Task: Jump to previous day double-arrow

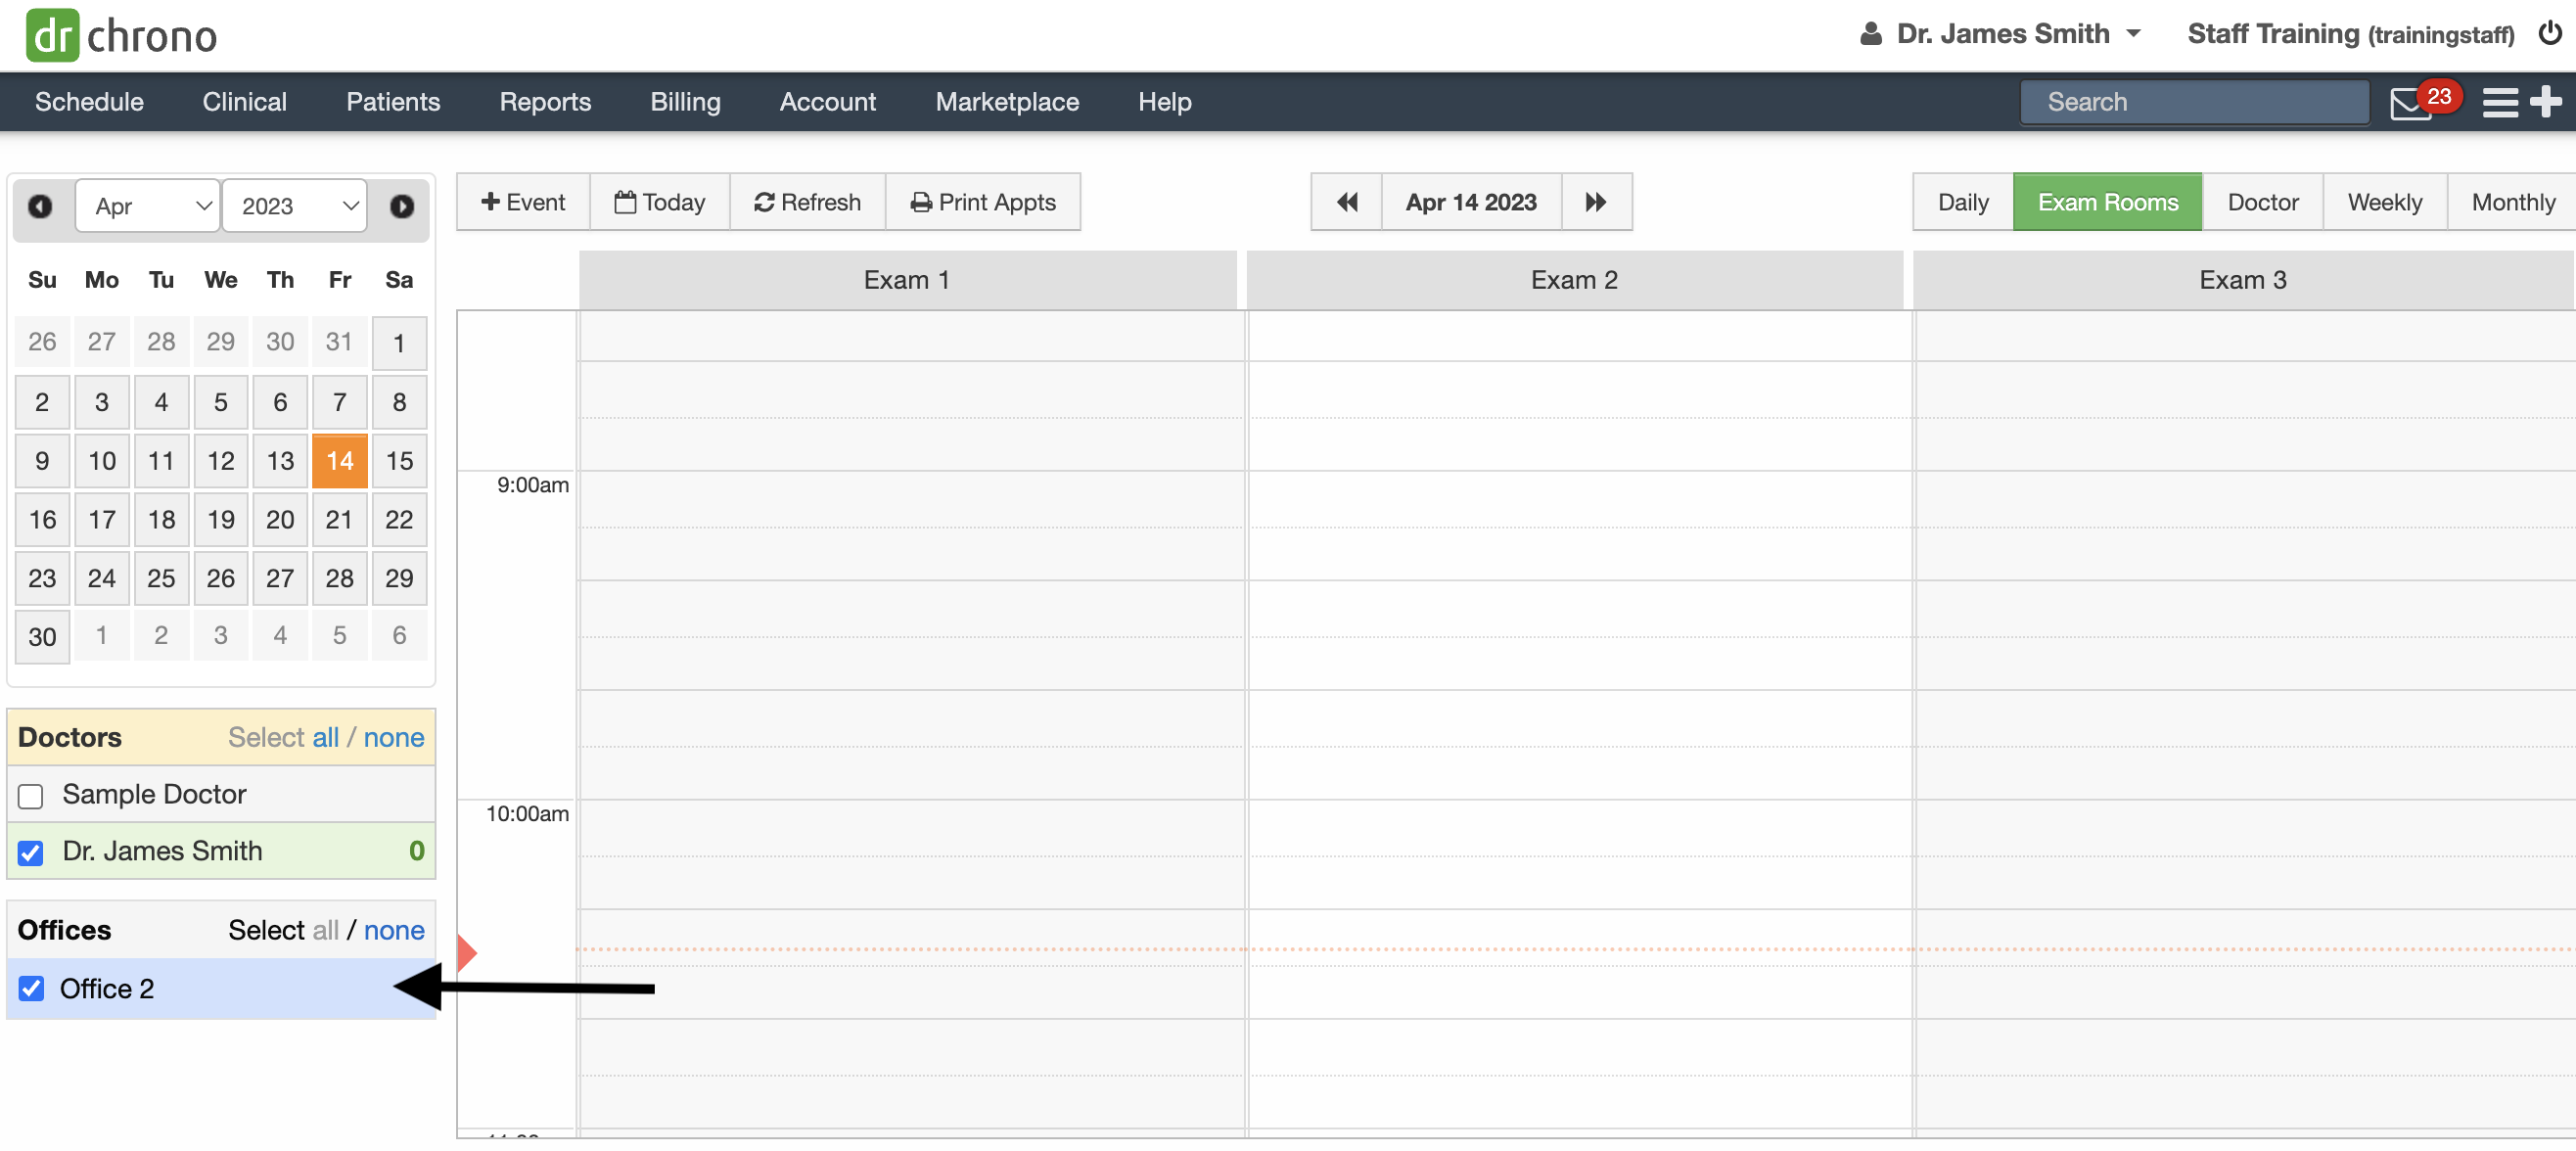Action: 1347,202
